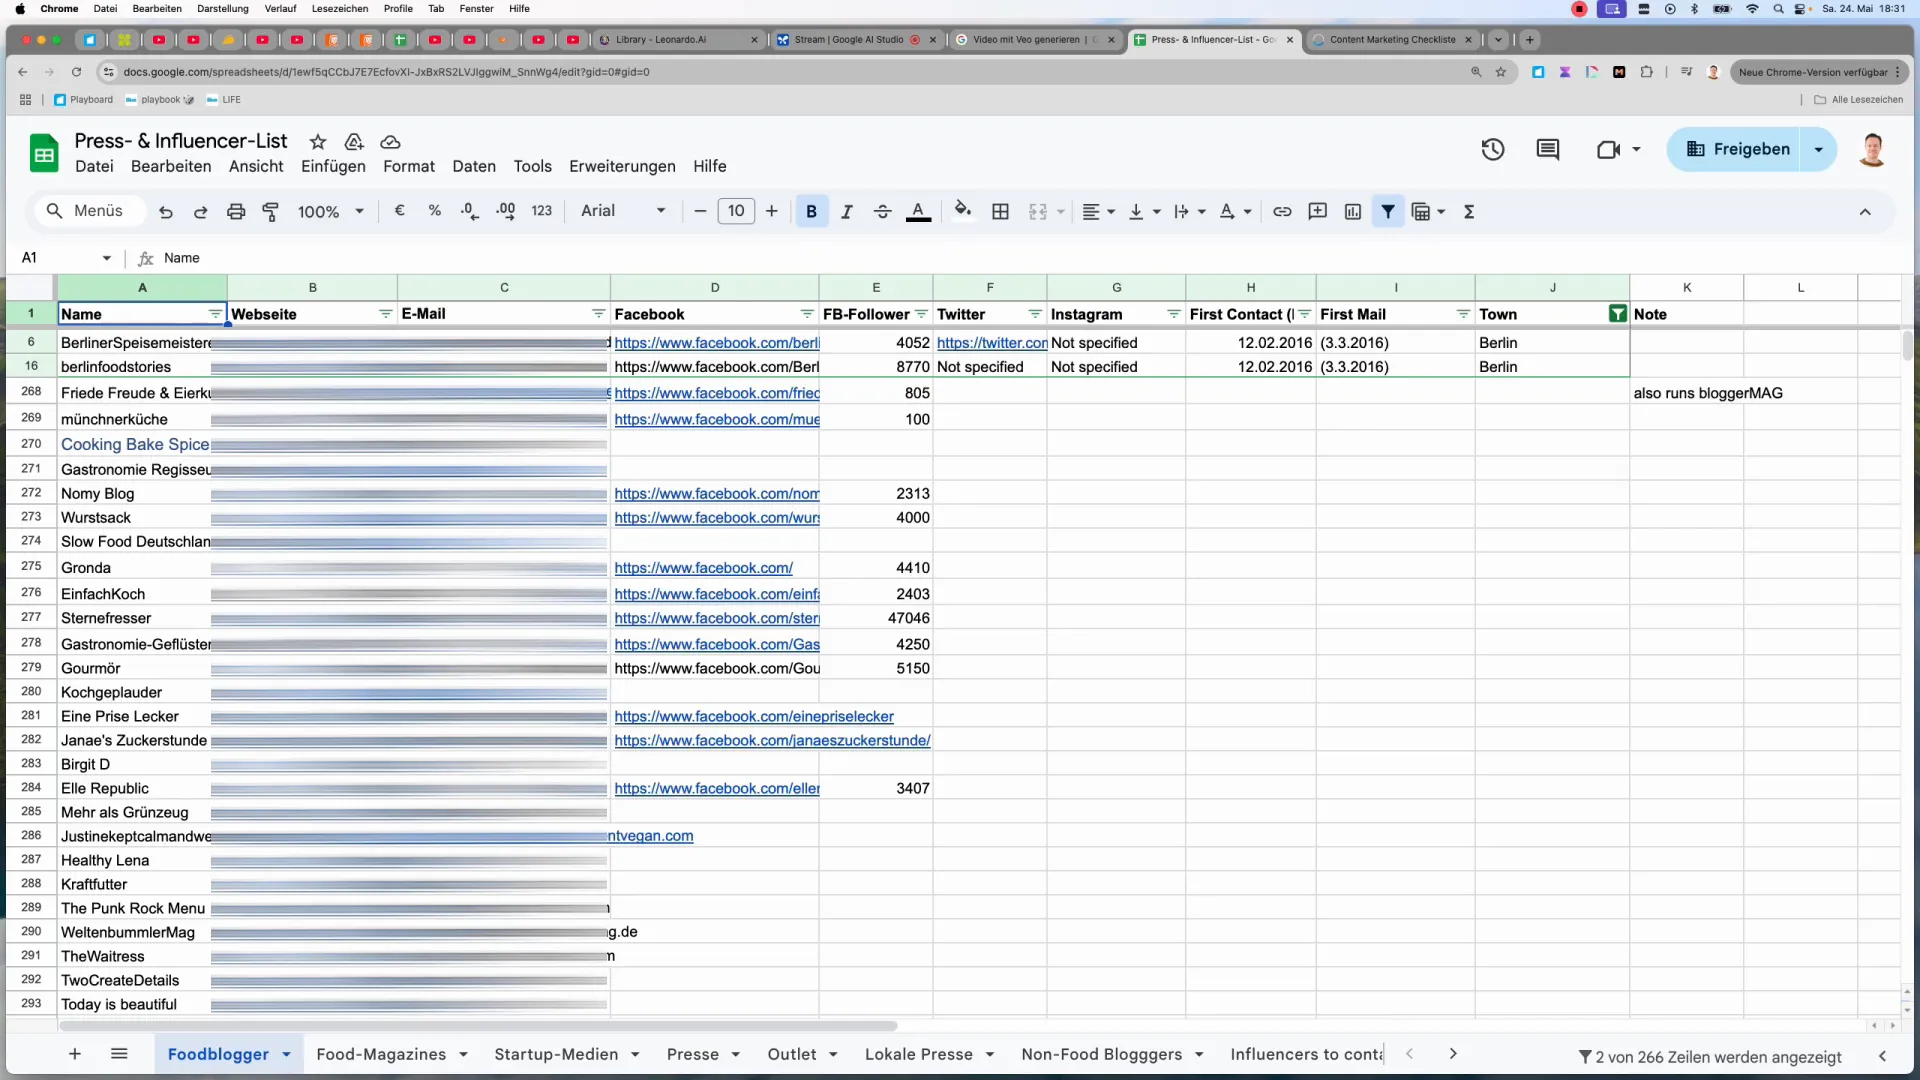Open all sheets list icon
This screenshot has height=1080, width=1920.
pyautogui.click(x=119, y=1054)
